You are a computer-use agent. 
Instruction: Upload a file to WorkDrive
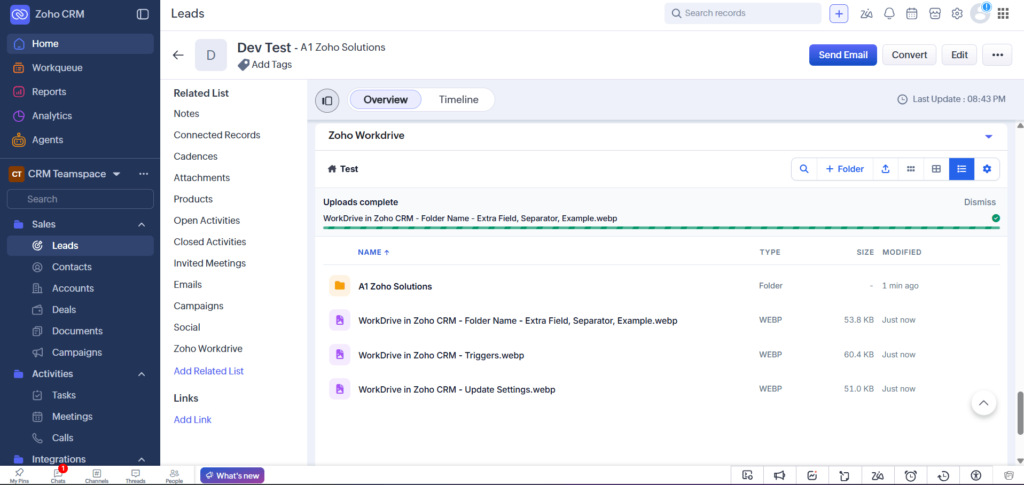click(x=886, y=168)
